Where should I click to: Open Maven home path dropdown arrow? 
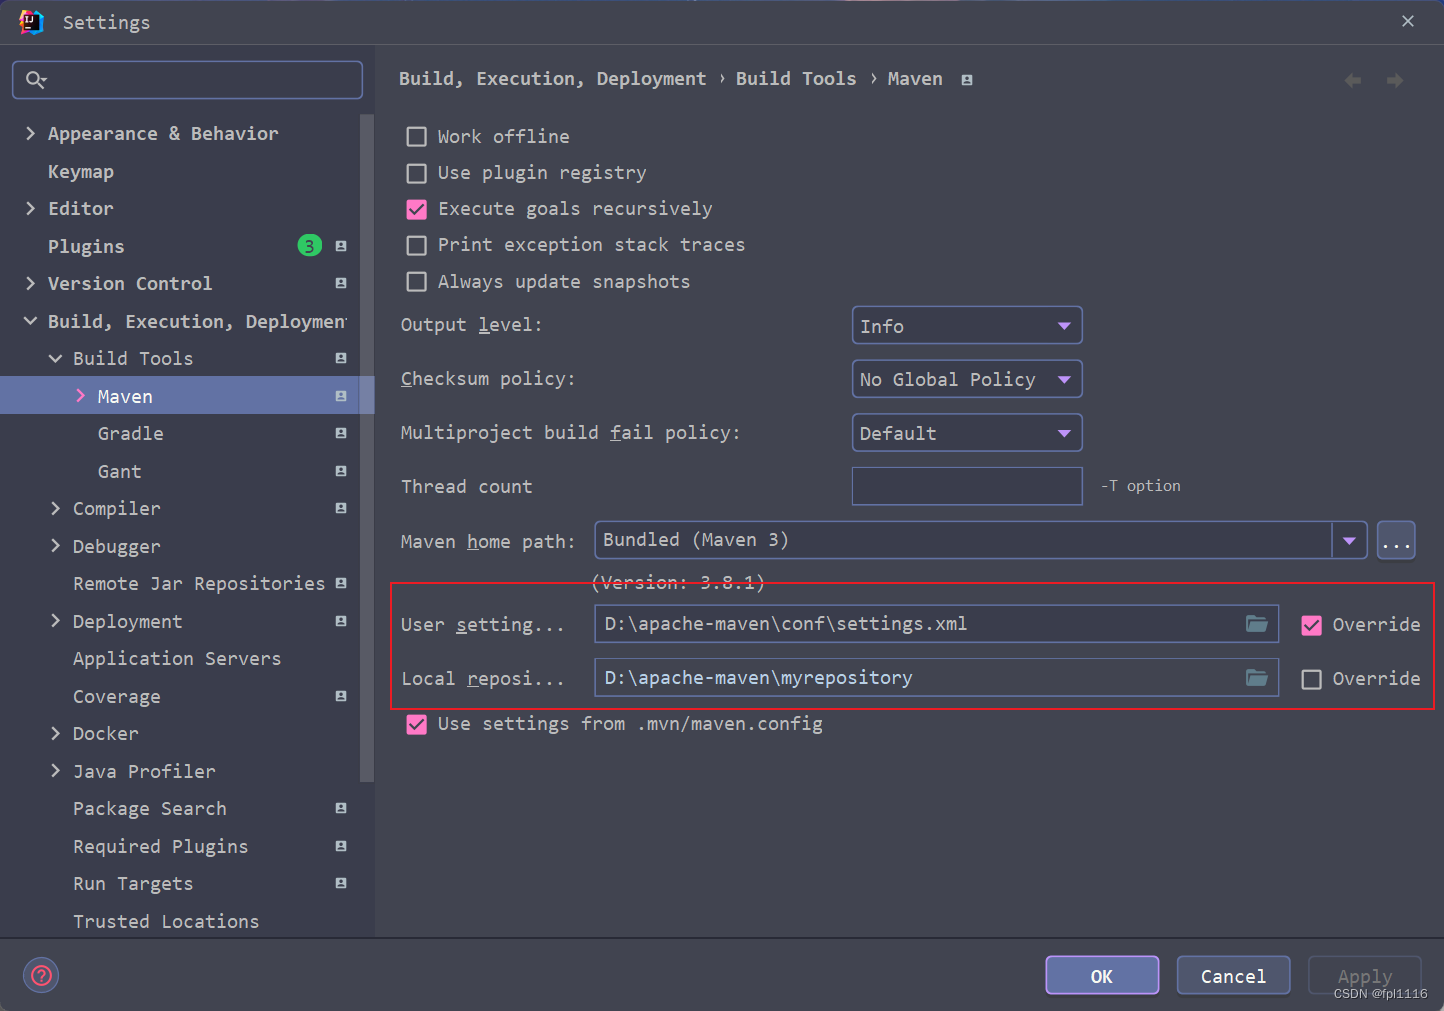coord(1349,540)
